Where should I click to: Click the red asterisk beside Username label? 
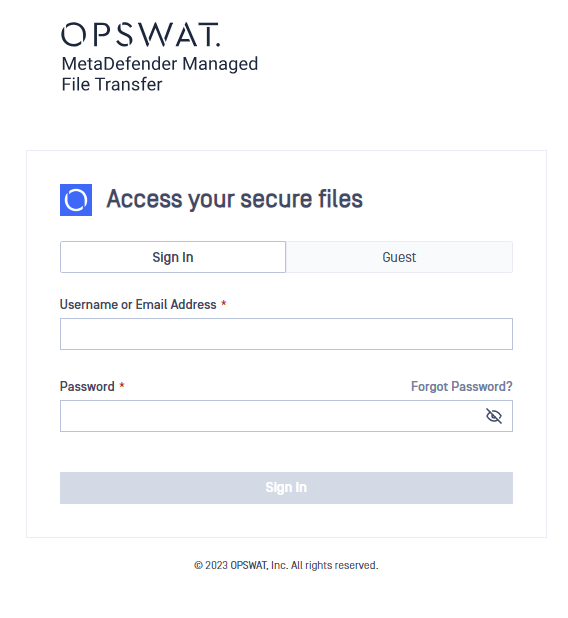[223, 303]
